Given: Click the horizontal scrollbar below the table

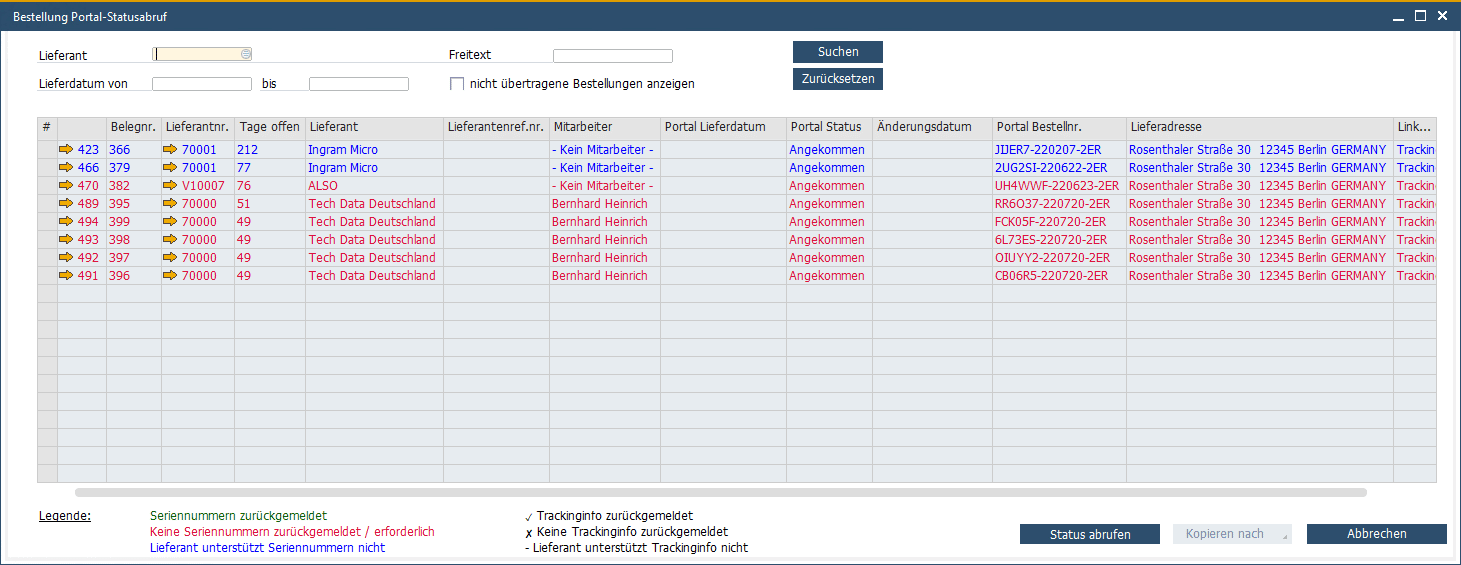Looking at the screenshot, I should 720,492.
